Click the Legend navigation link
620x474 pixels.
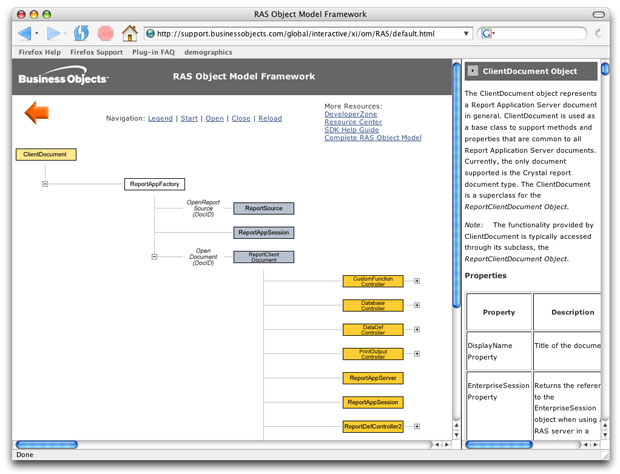tap(160, 118)
